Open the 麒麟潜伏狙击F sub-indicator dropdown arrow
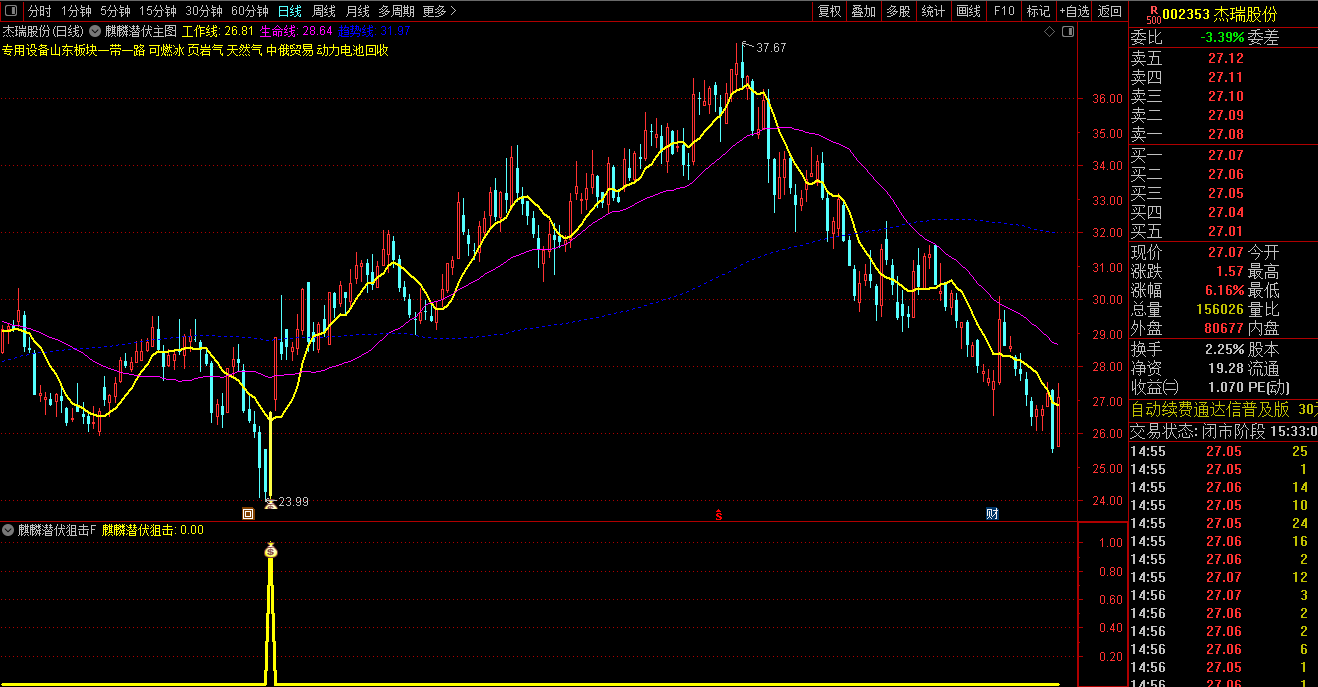 click(x=8, y=530)
